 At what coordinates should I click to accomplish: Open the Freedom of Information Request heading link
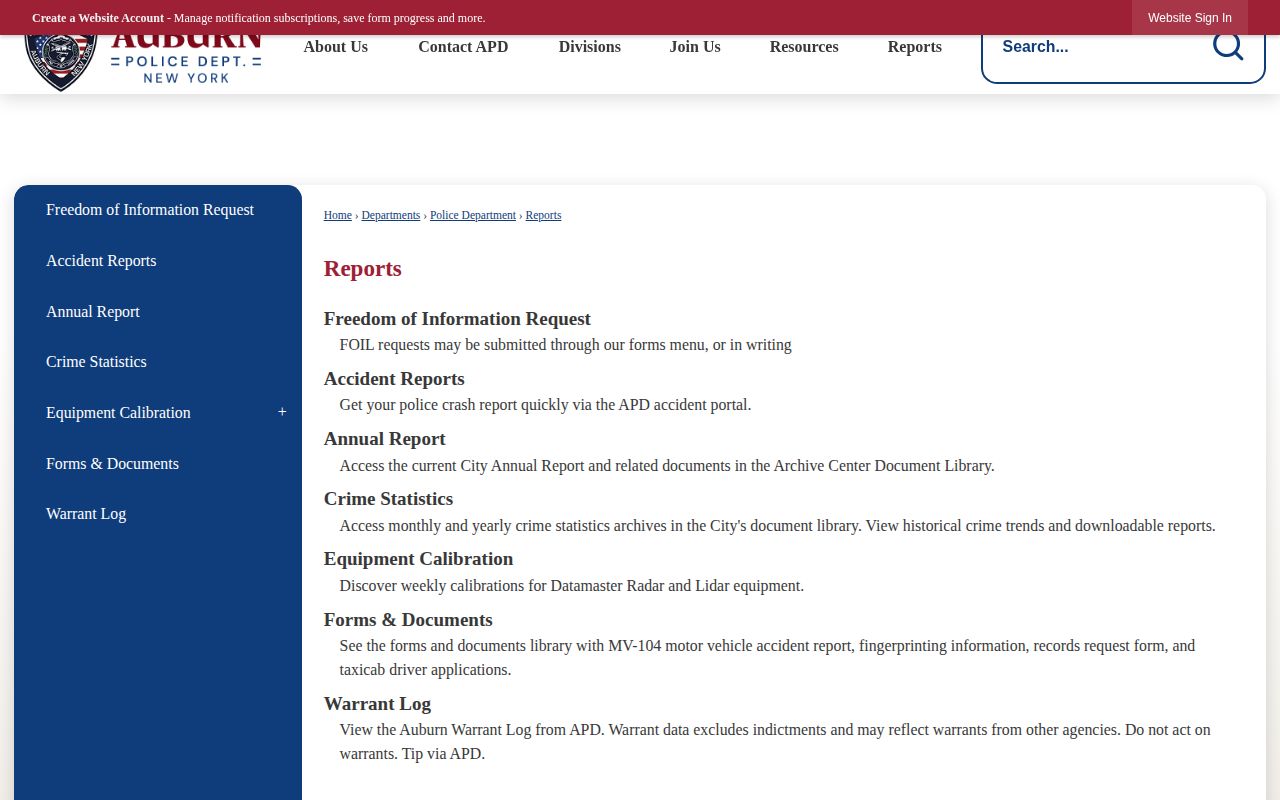[x=457, y=319]
